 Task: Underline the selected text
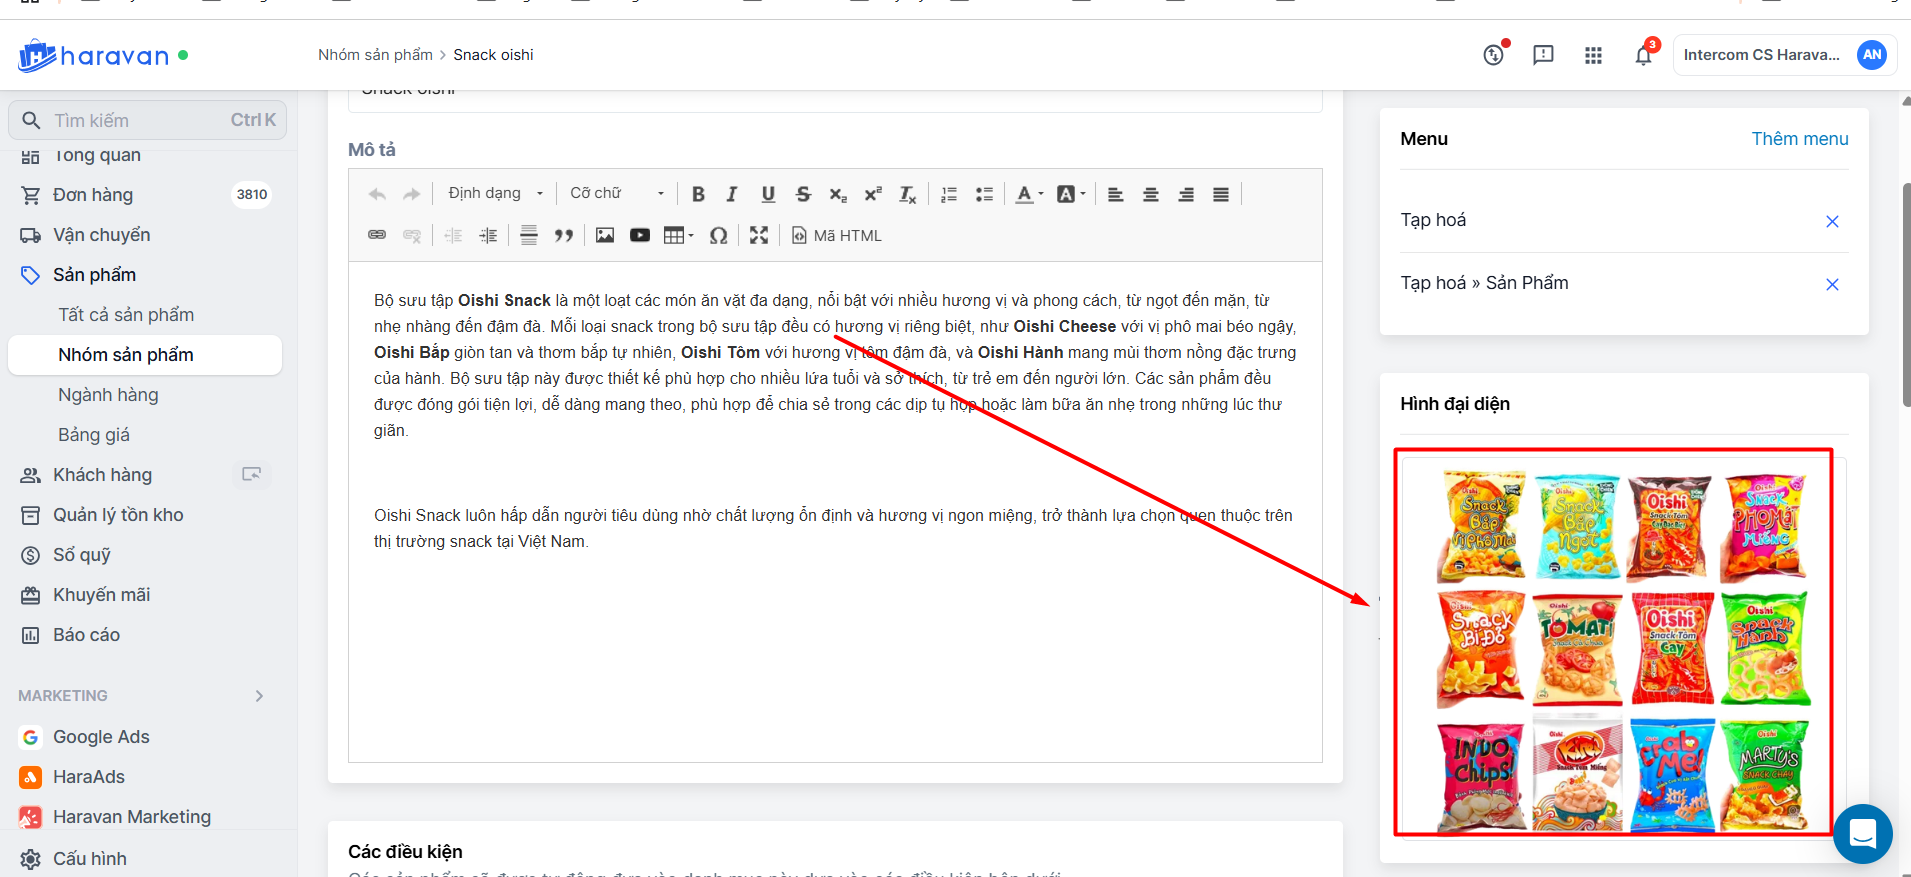pyautogui.click(x=768, y=194)
